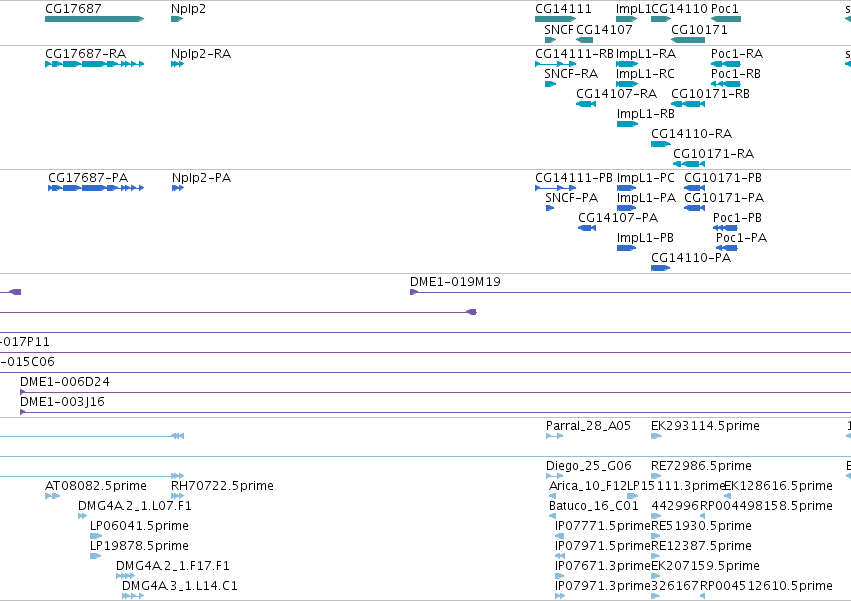Select BAC clone DME1-019M19 label

click(x=455, y=282)
